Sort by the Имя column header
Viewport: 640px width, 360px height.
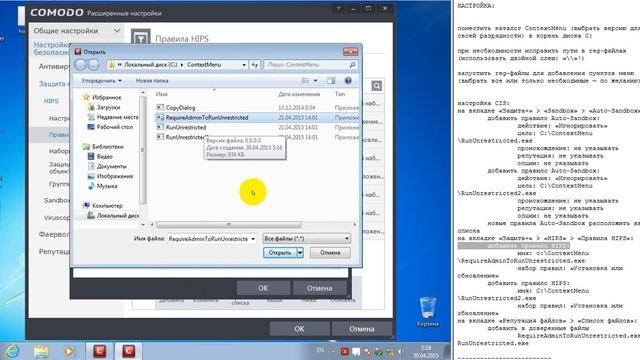162,94
